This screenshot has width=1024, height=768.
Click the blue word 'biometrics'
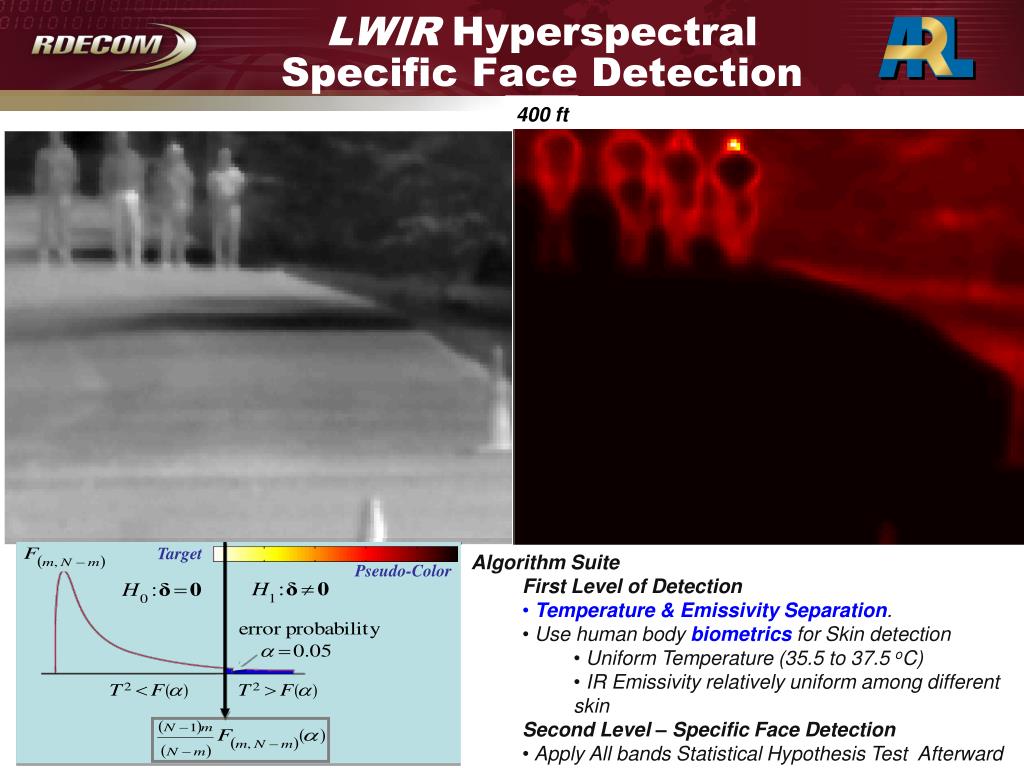pos(741,634)
